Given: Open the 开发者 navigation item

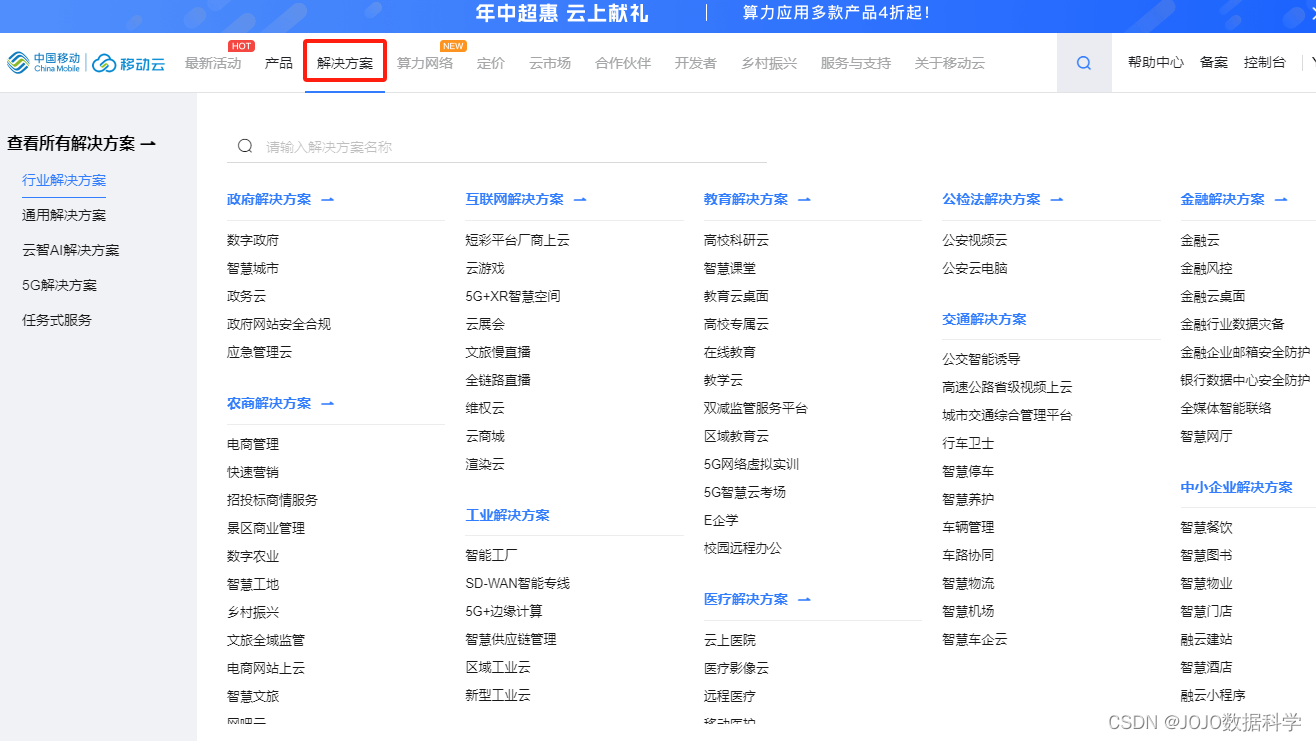Looking at the screenshot, I should [696, 63].
